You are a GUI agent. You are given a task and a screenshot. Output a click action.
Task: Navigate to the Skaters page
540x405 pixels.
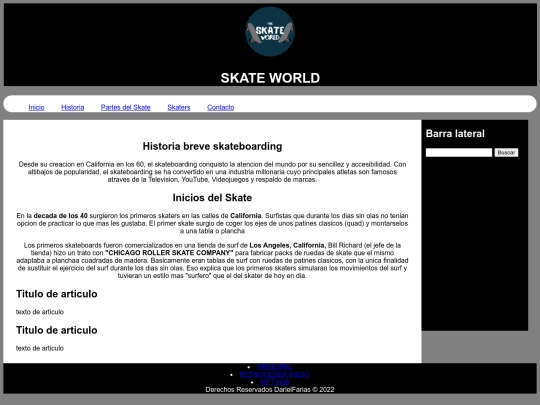[x=179, y=107]
